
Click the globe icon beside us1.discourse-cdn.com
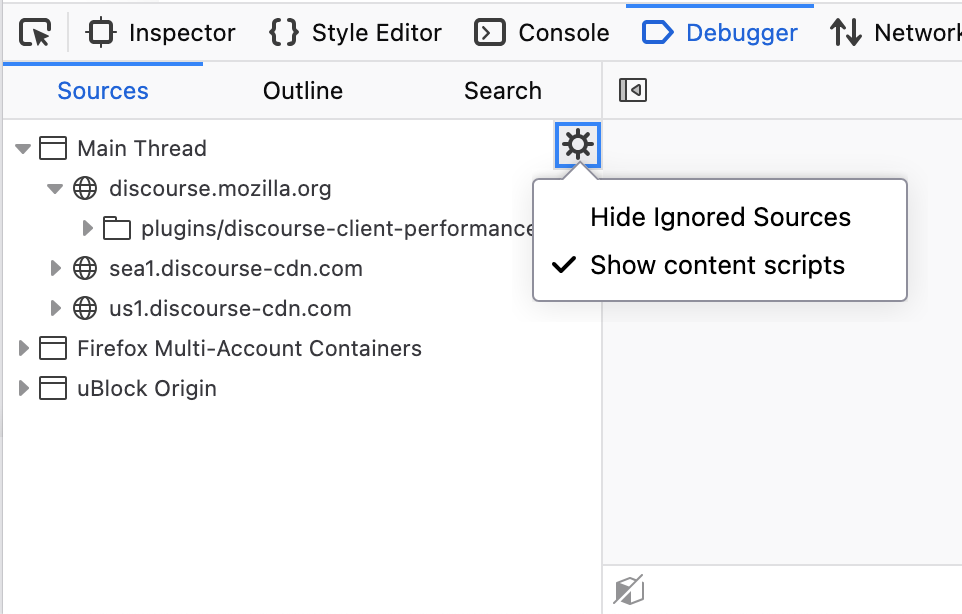86,308
